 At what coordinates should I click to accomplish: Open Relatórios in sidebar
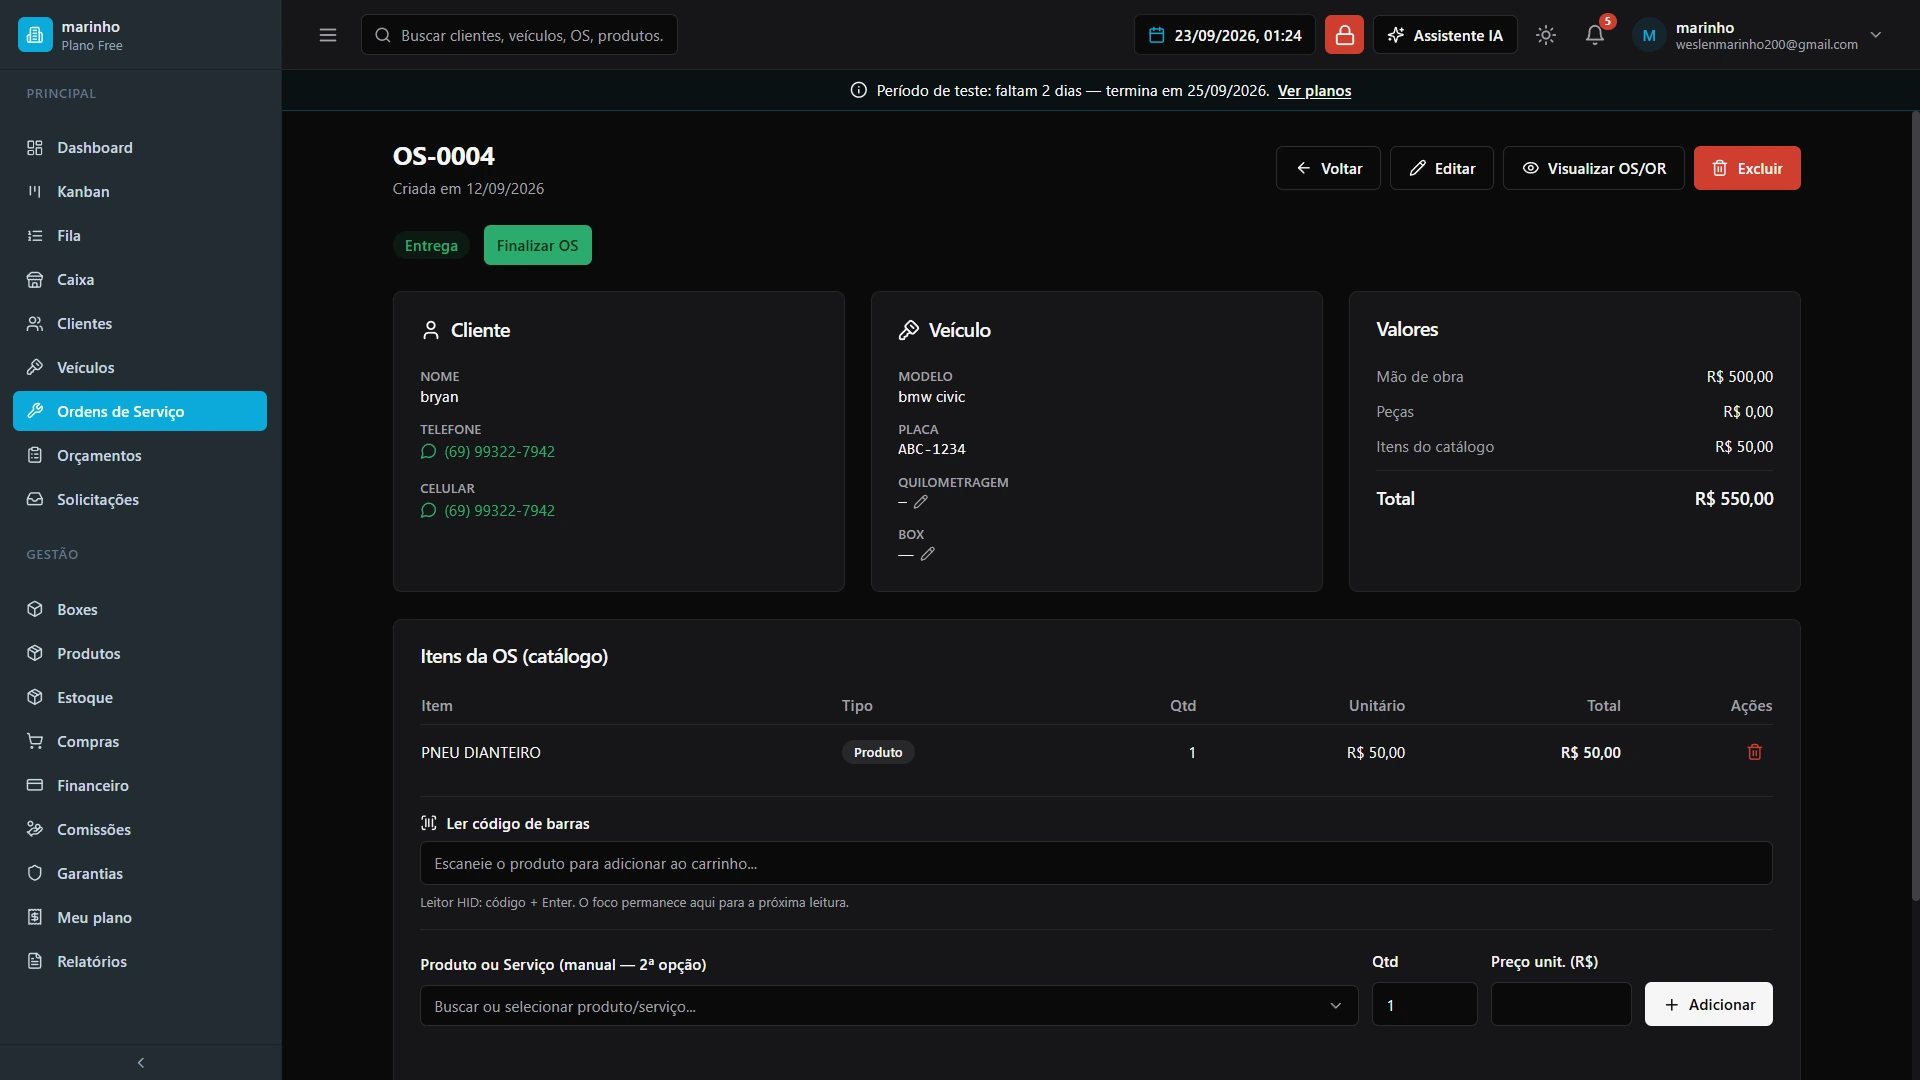pyautogui.click(x=140, y=961)
